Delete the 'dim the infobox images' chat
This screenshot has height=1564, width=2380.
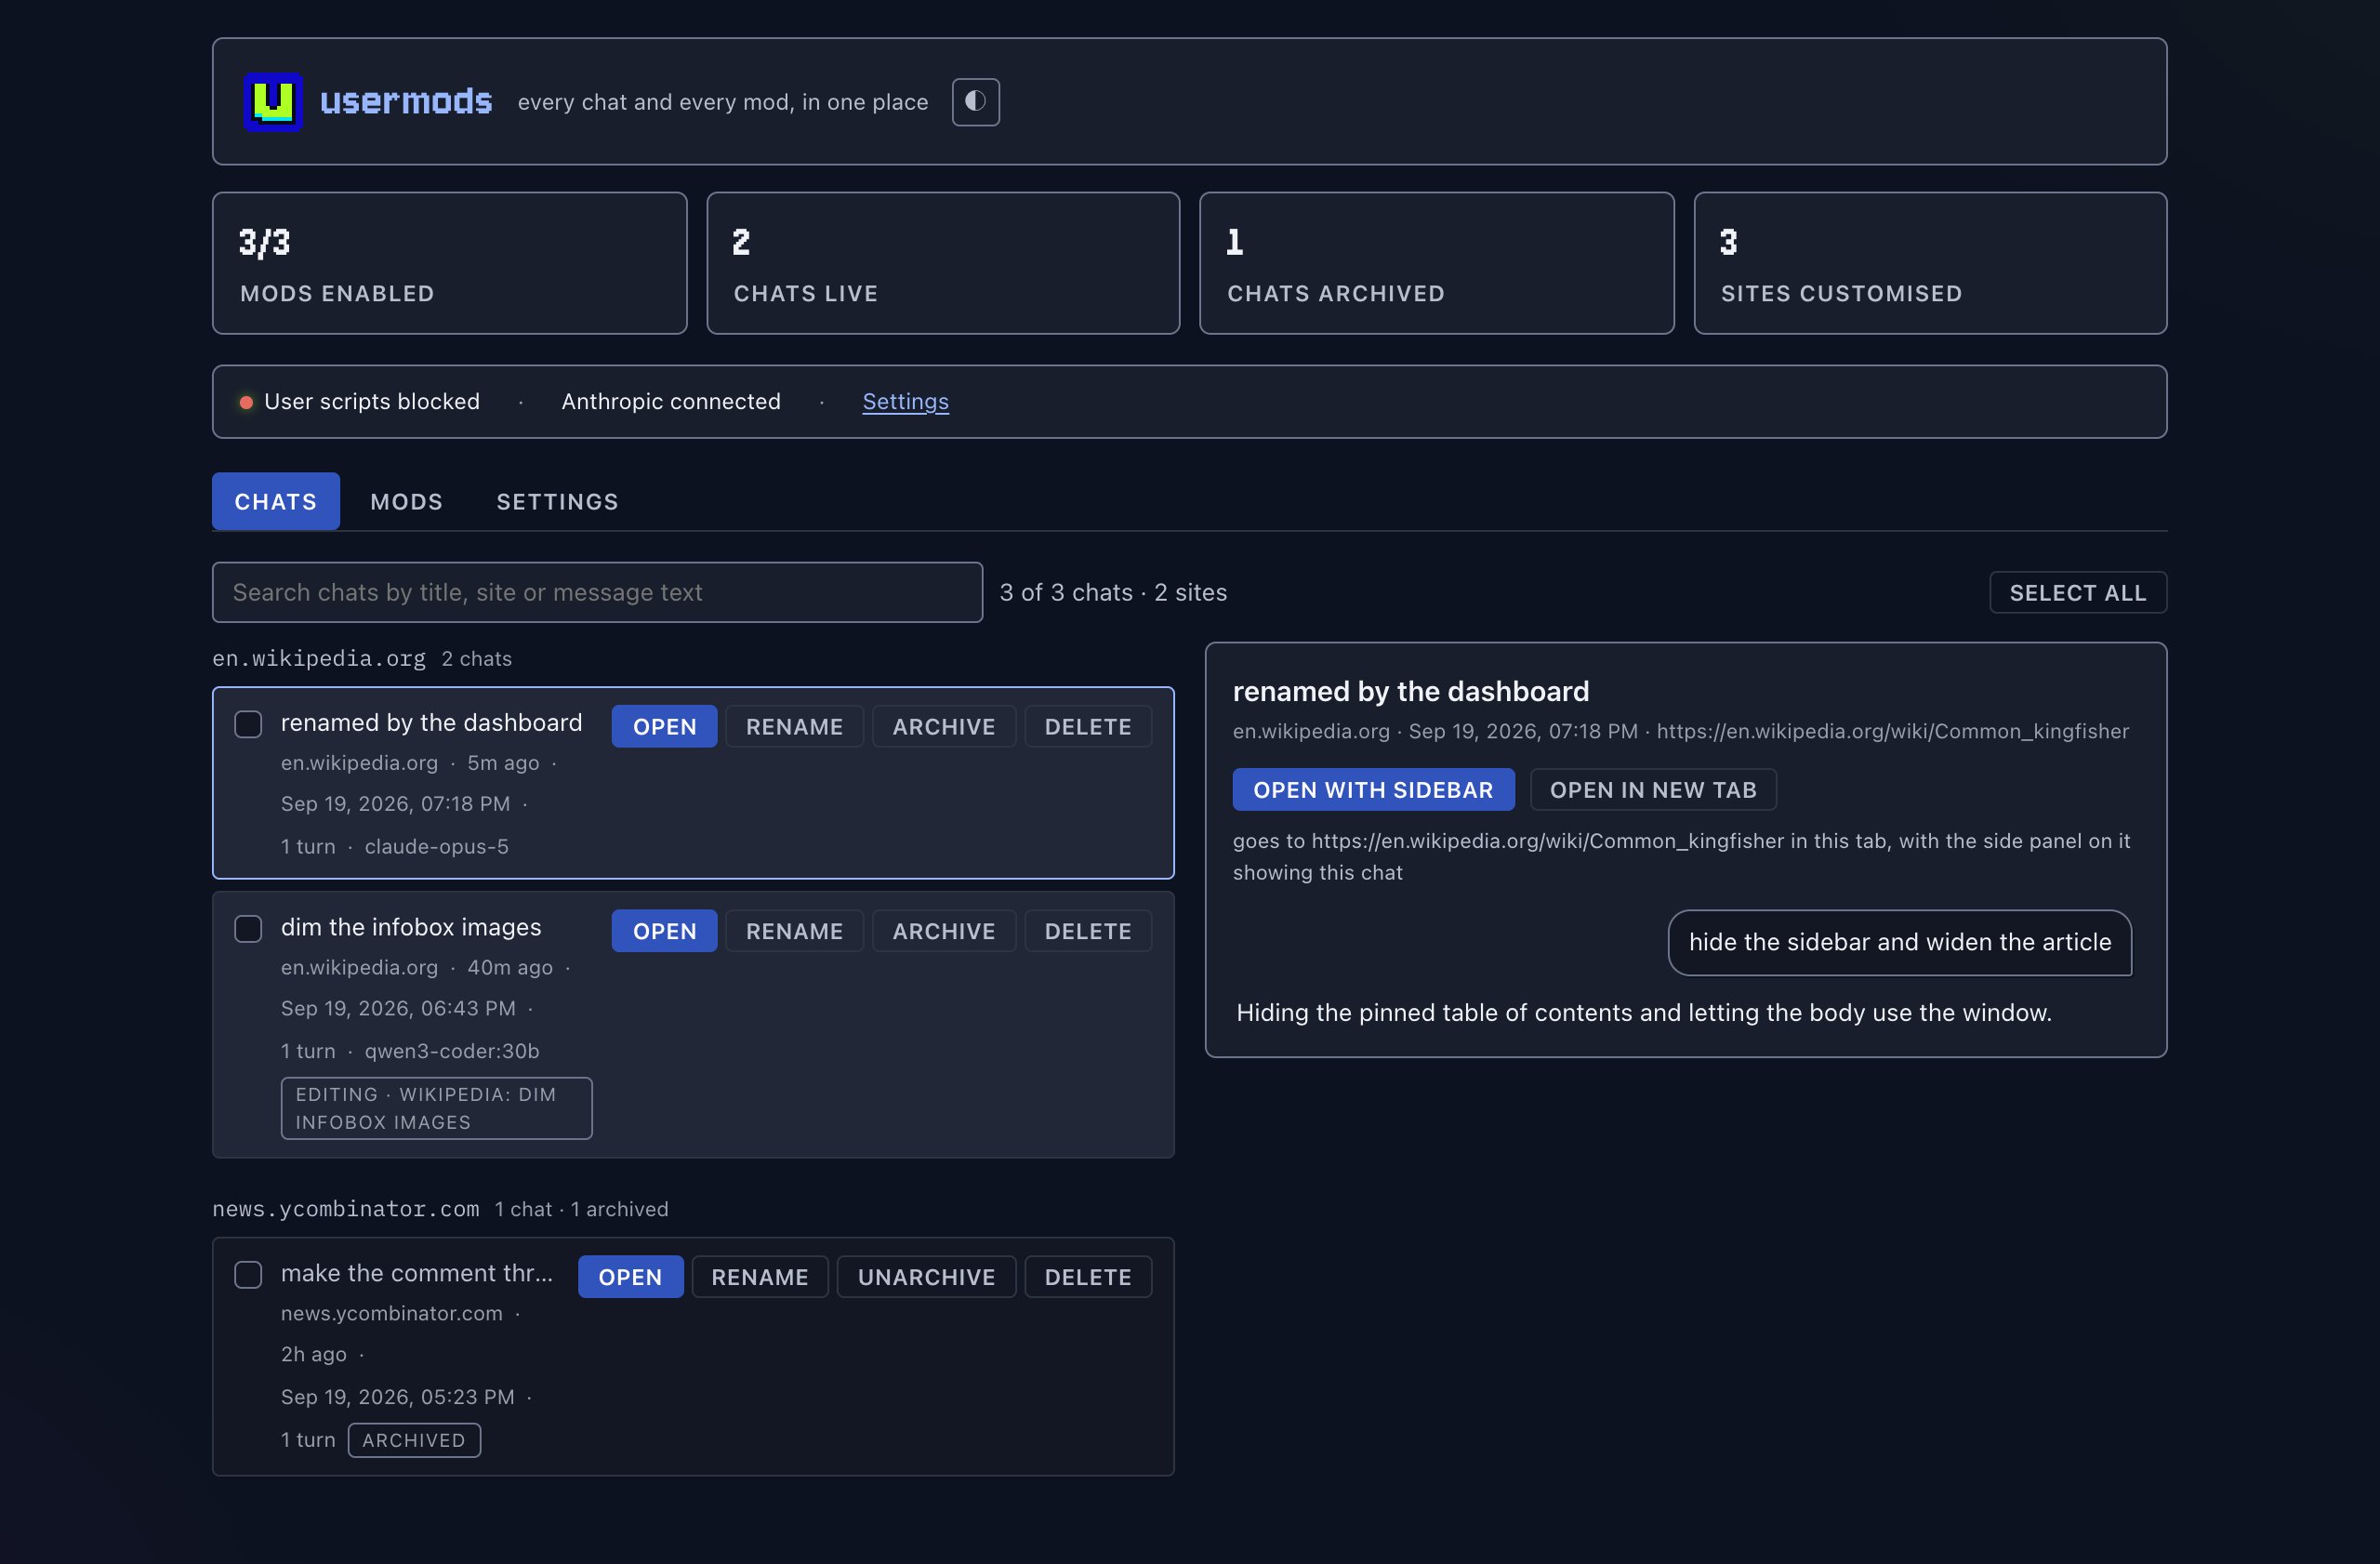[x=1088, y=930]
